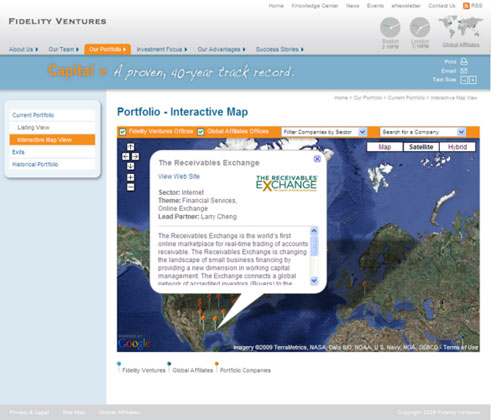Open the Events link
This screenshot has height=420, width=491.
pyautogui.click(x=375, y=6)
